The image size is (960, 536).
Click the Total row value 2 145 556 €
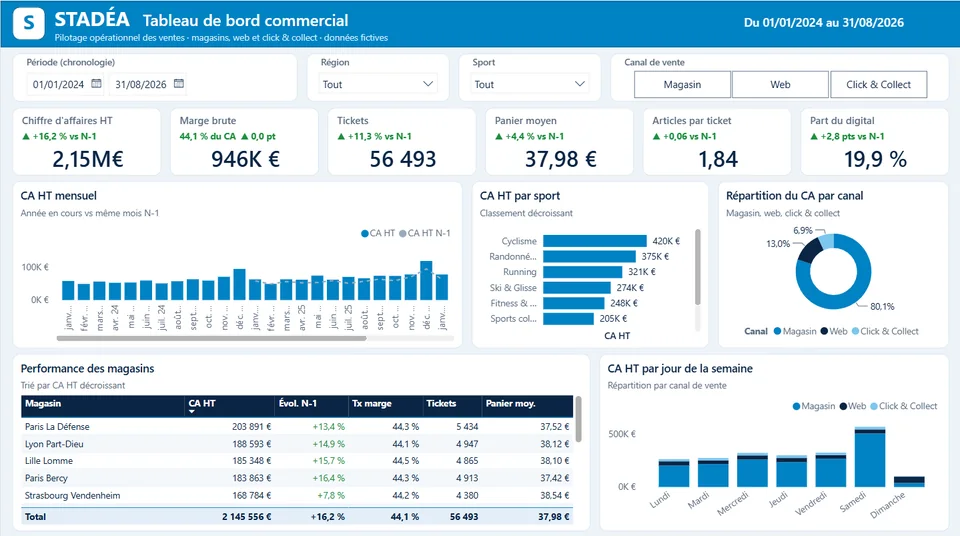tap(246, 516)
